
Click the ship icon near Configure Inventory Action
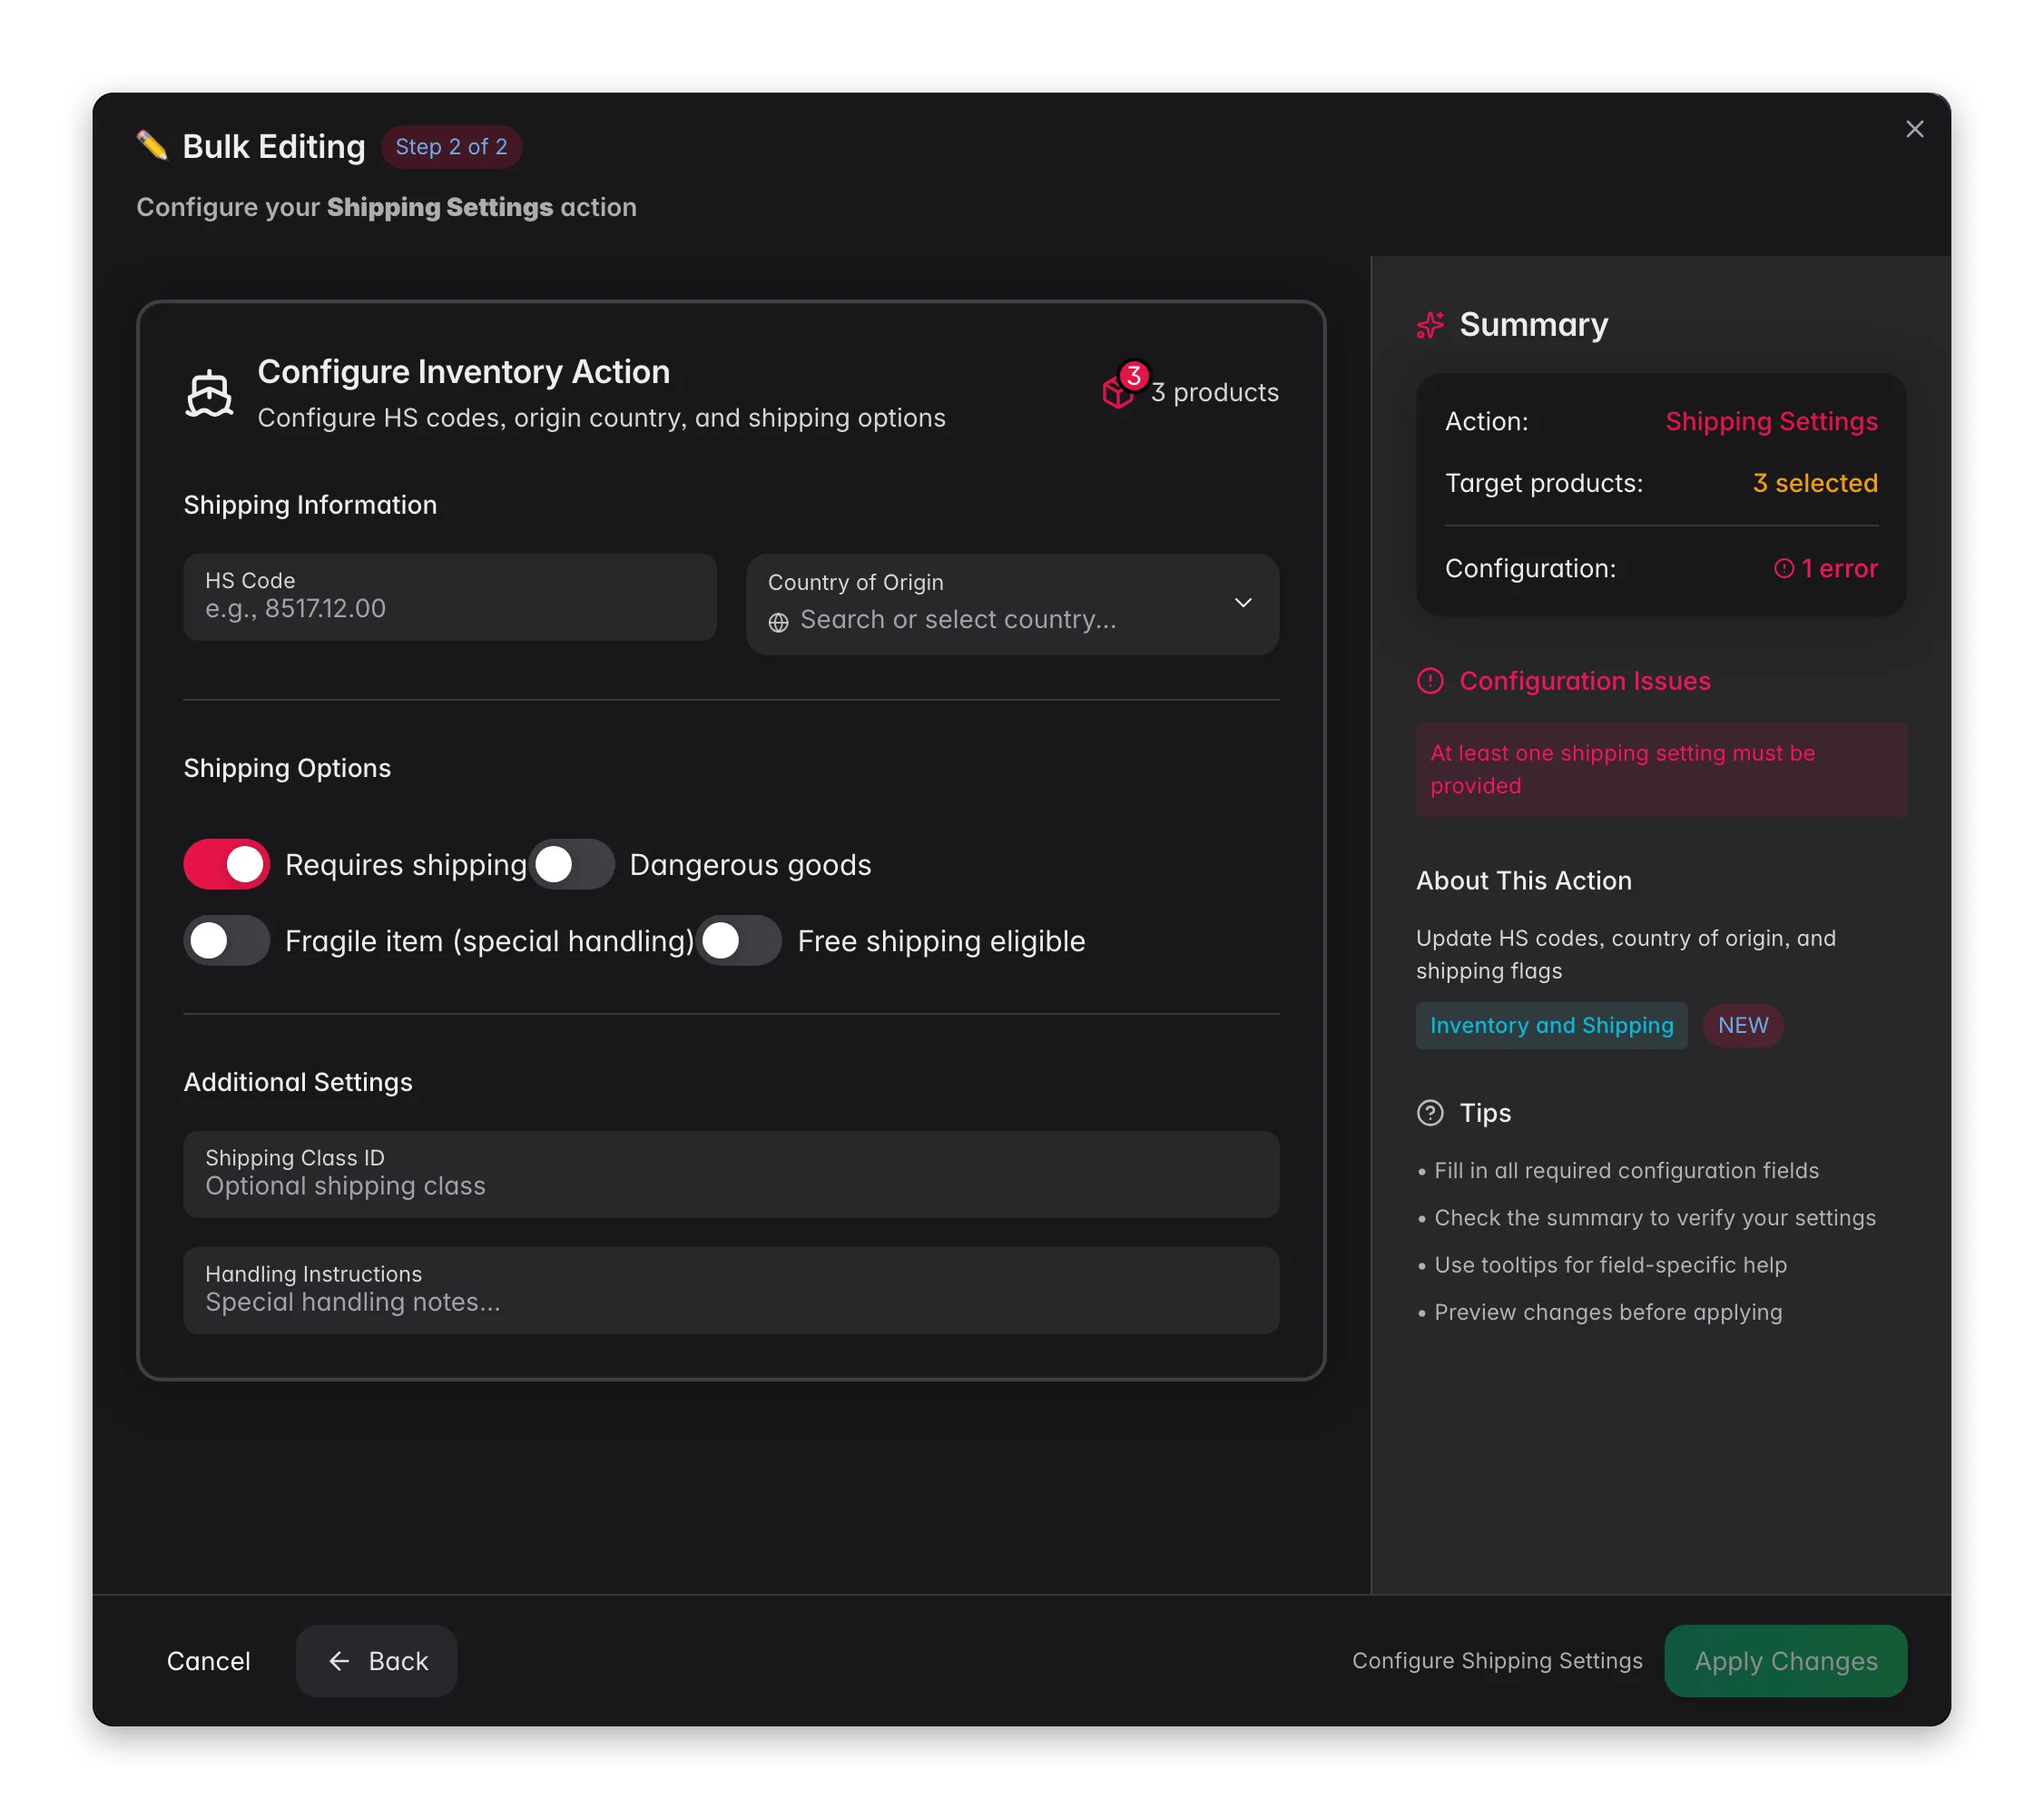(209, 393)
